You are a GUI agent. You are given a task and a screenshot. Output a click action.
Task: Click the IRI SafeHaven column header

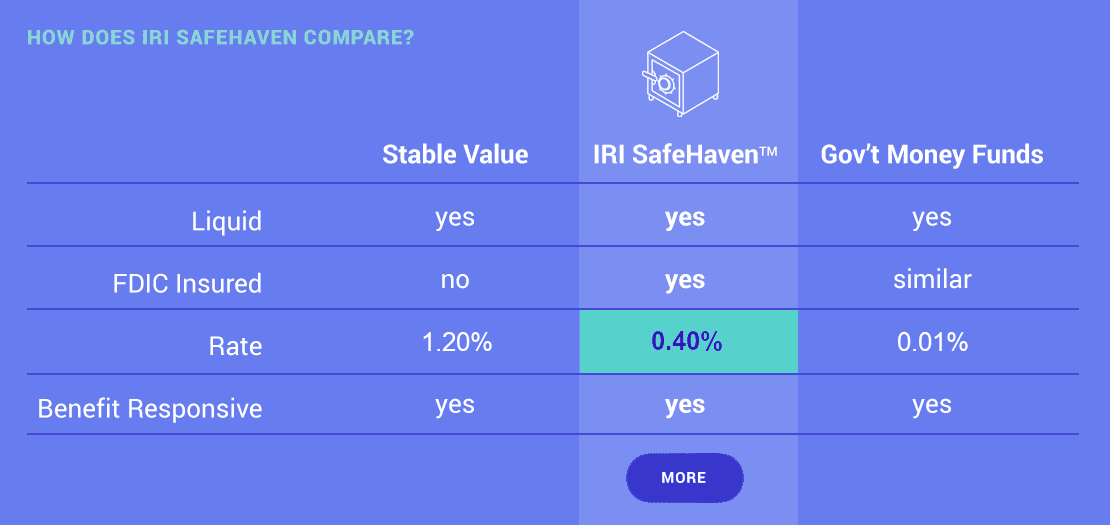pyautogui.click(x=685, y=155)
